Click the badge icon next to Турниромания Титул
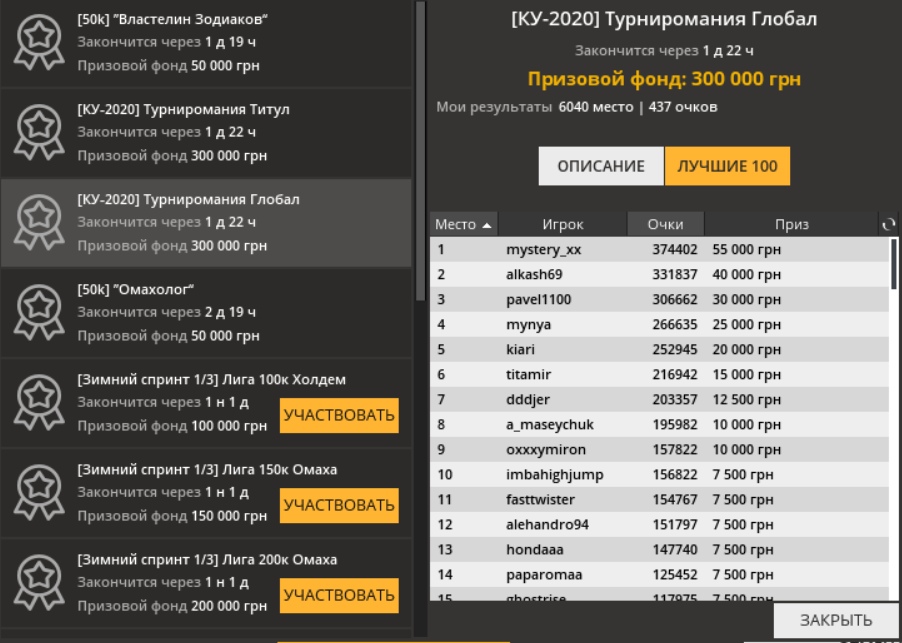 [x=39, y=132]
